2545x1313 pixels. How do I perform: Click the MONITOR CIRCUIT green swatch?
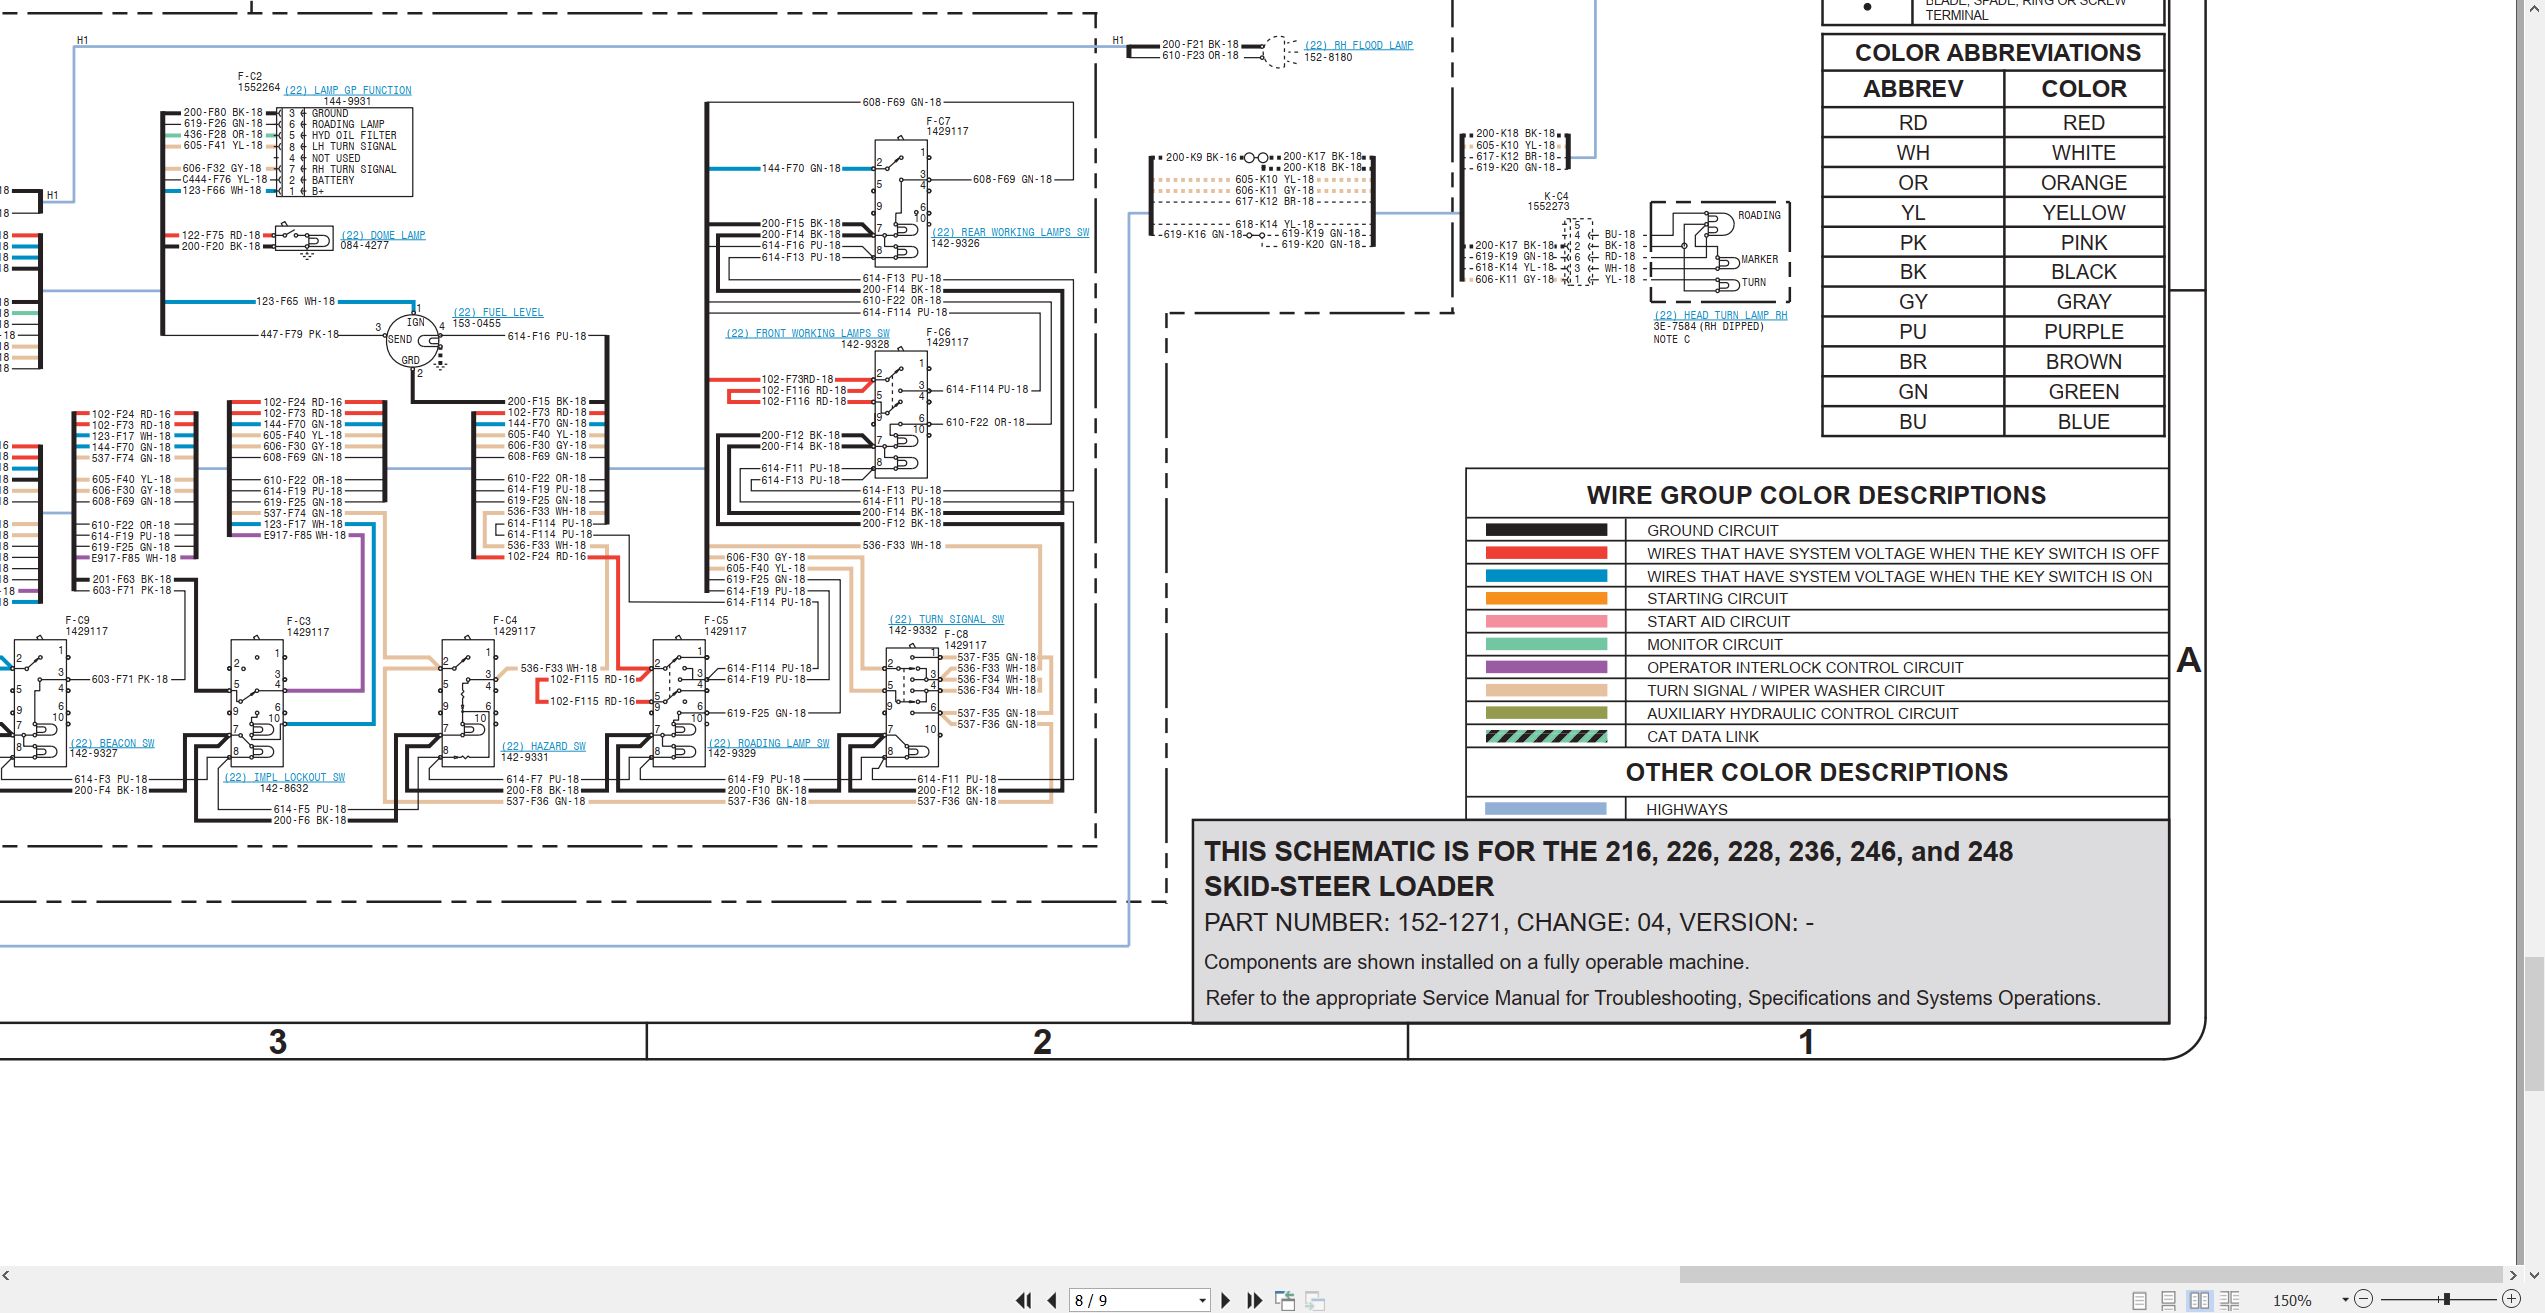[1546, 644]
